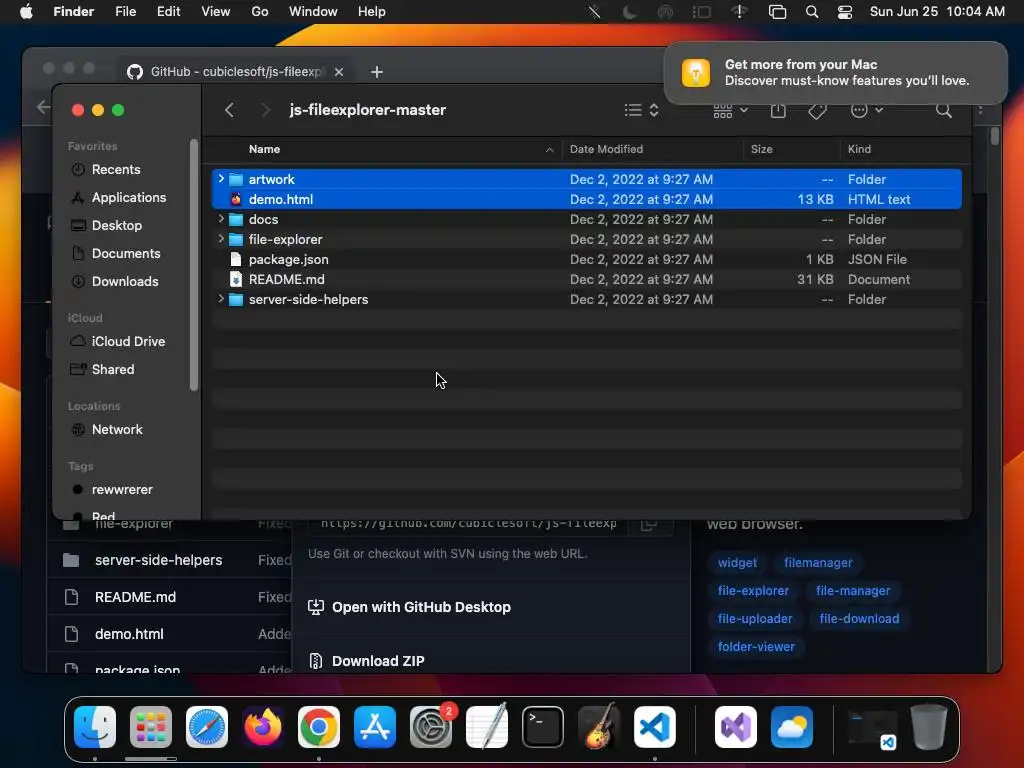Open the group-by dropdown in Finder toolbar
Screen dimensions: 1024x768
tap(731, 111)
